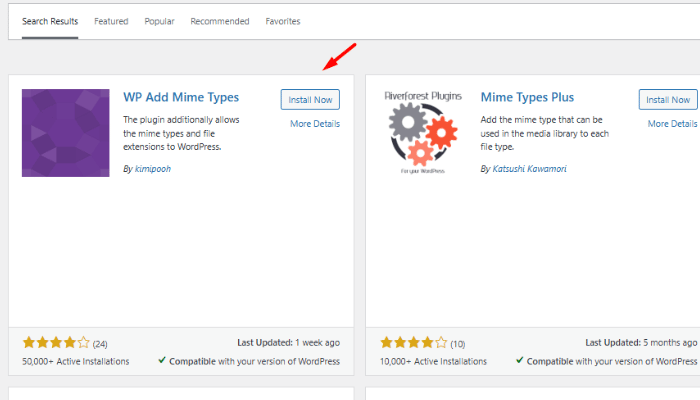This screenshot has width=700, height=400.
Task: Visit author Katsushi Kawamori's link
Action: [531, 169]
